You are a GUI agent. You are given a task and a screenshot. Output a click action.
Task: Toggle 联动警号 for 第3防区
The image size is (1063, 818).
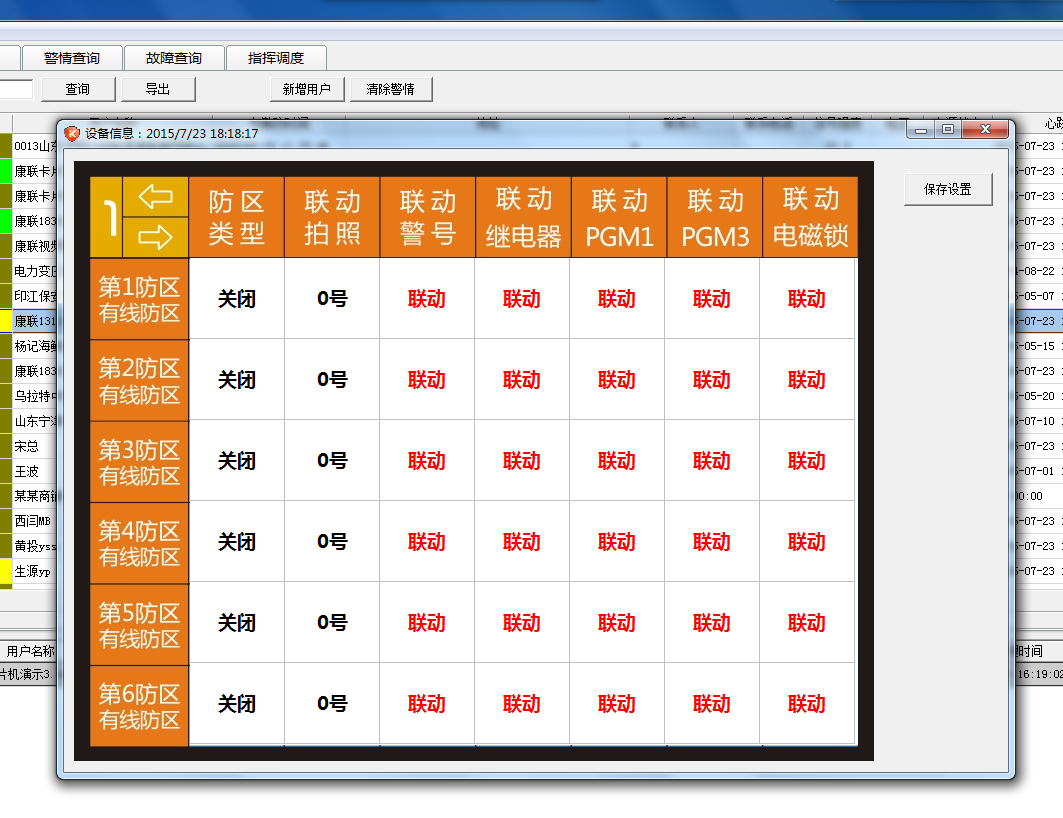427,461
